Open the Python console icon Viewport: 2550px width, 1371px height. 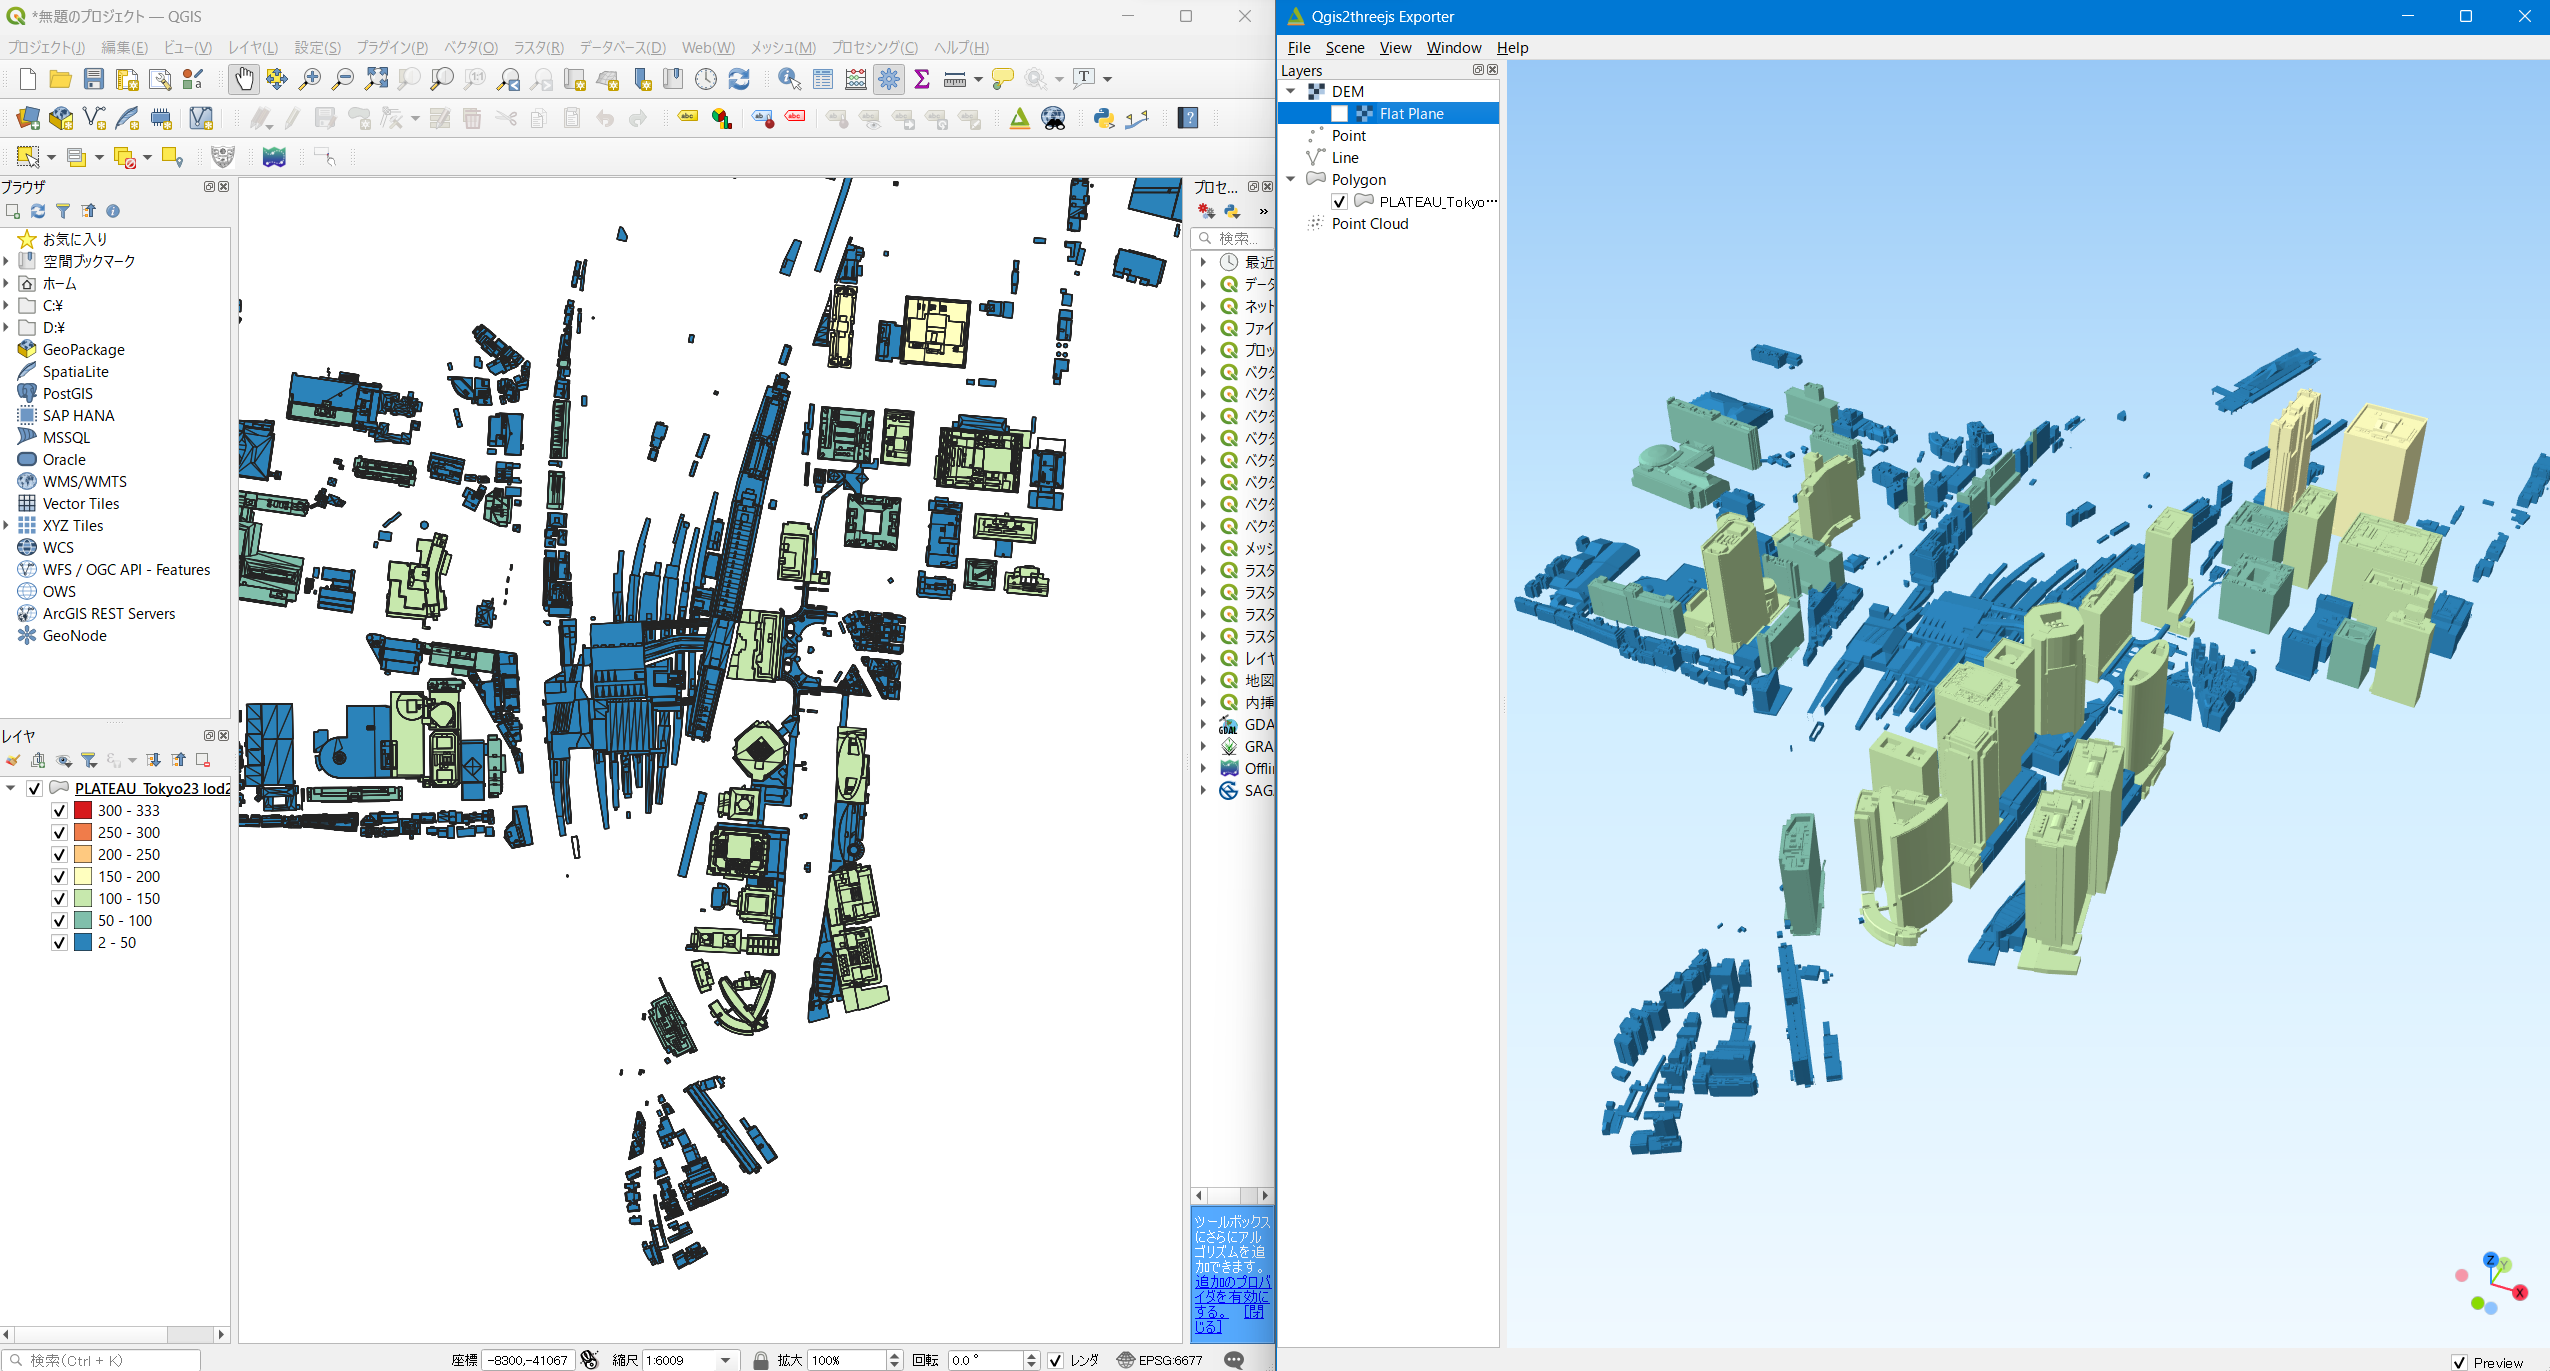coord(1103,119)
